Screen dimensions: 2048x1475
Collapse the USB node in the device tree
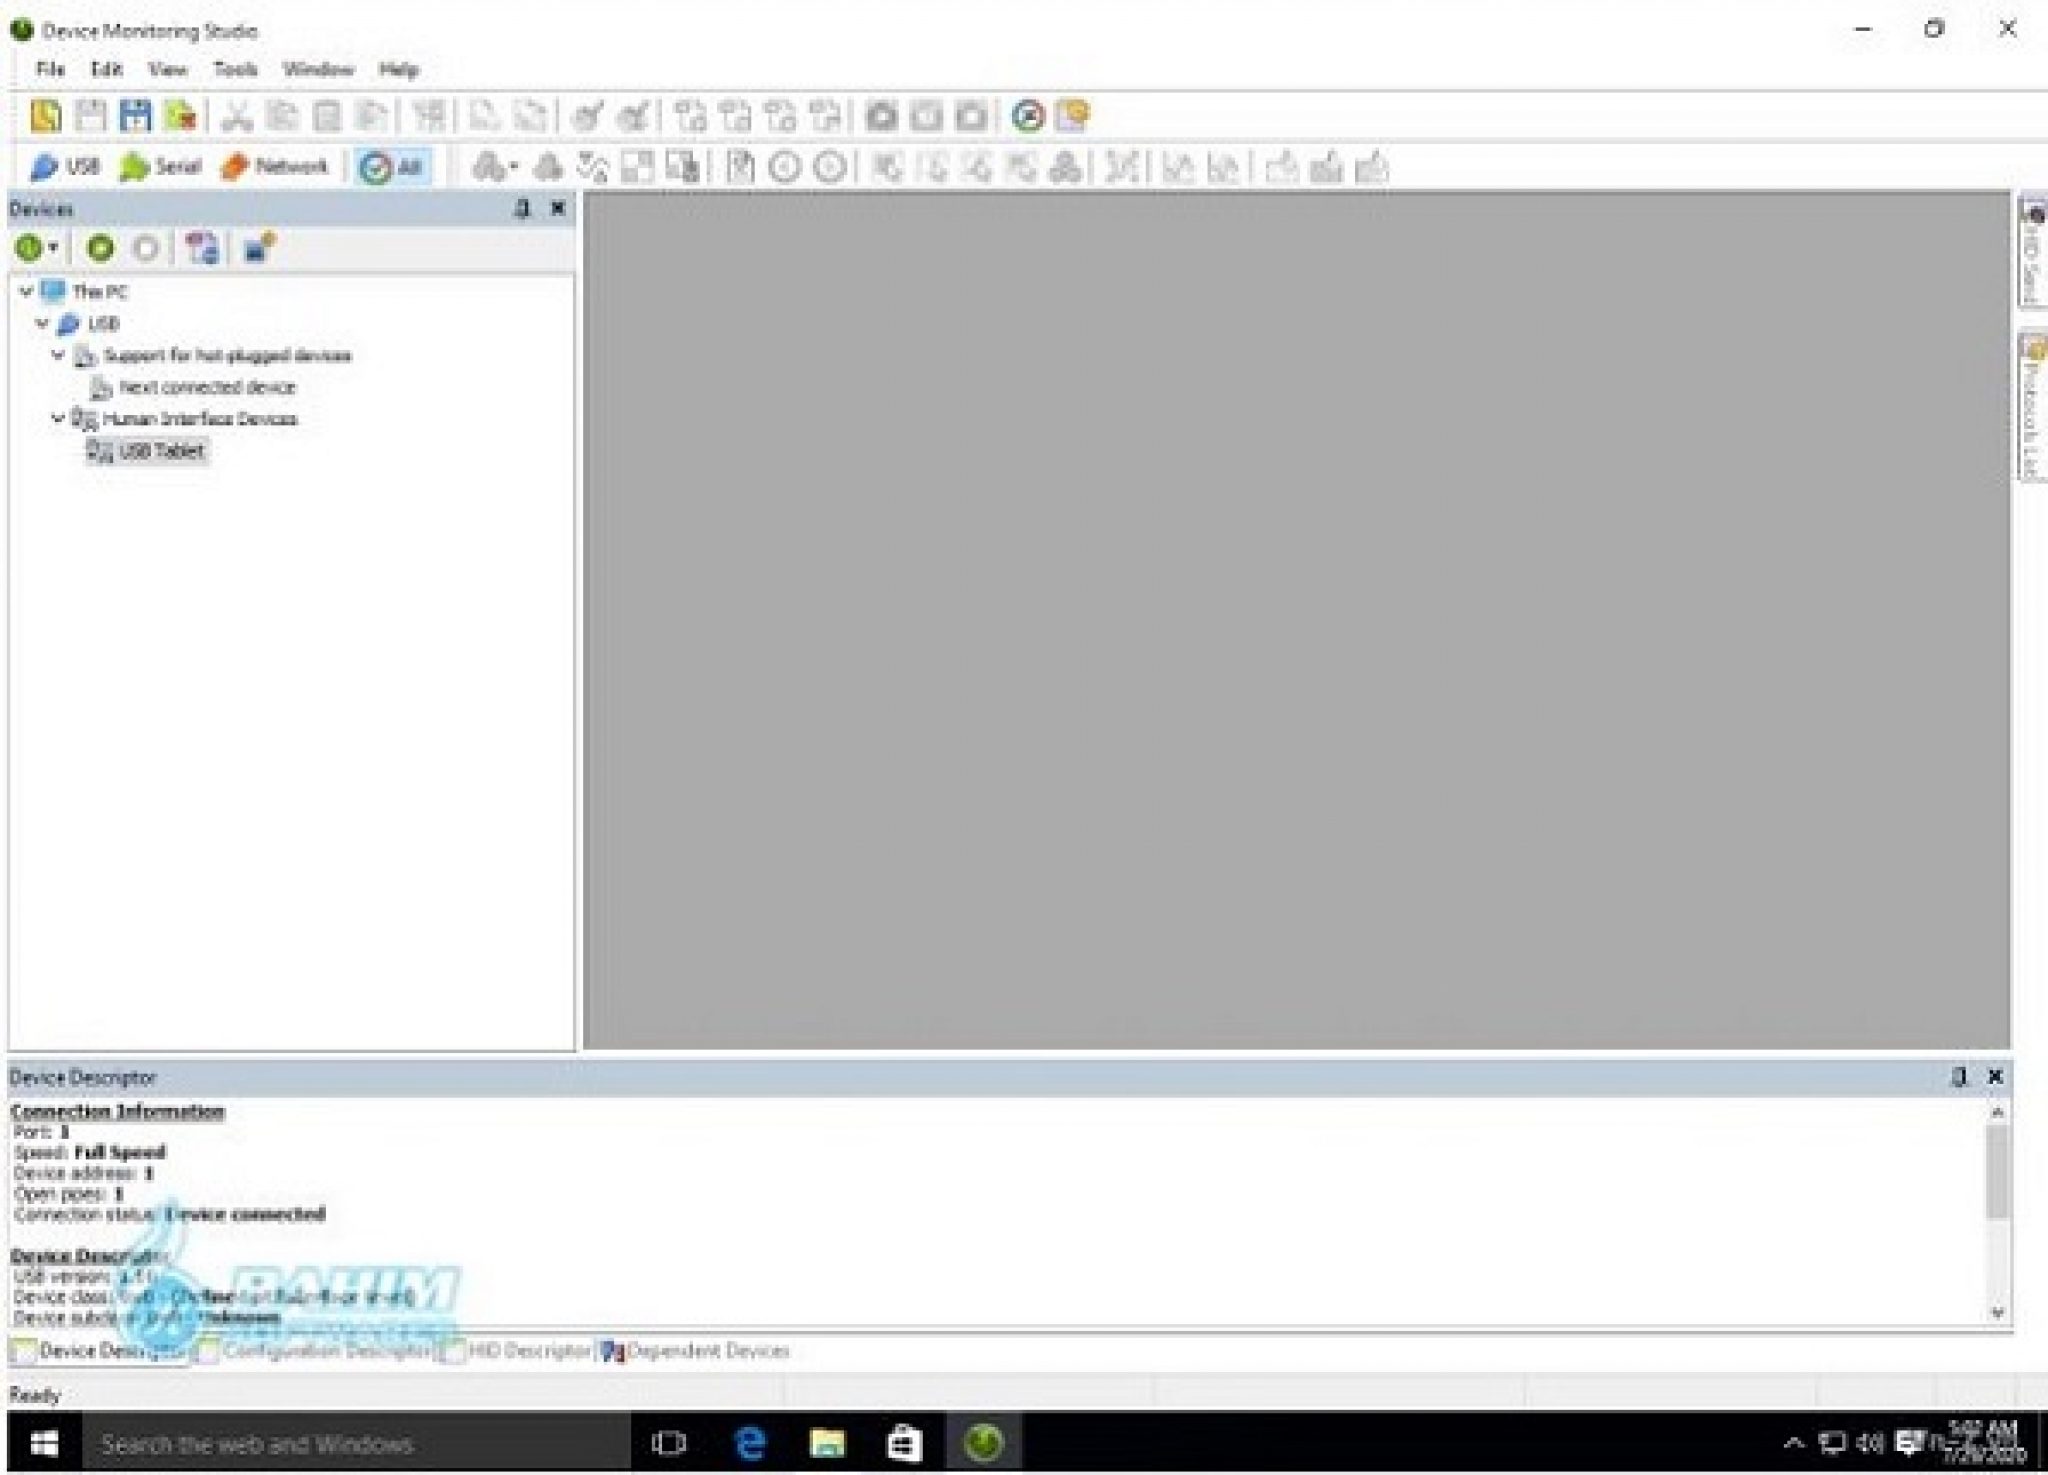pos(41,323)
